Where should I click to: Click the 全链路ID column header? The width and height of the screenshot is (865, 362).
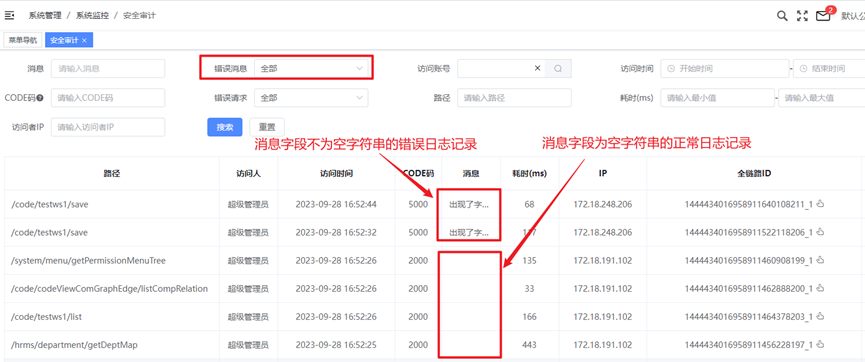(x=754, y=173)
